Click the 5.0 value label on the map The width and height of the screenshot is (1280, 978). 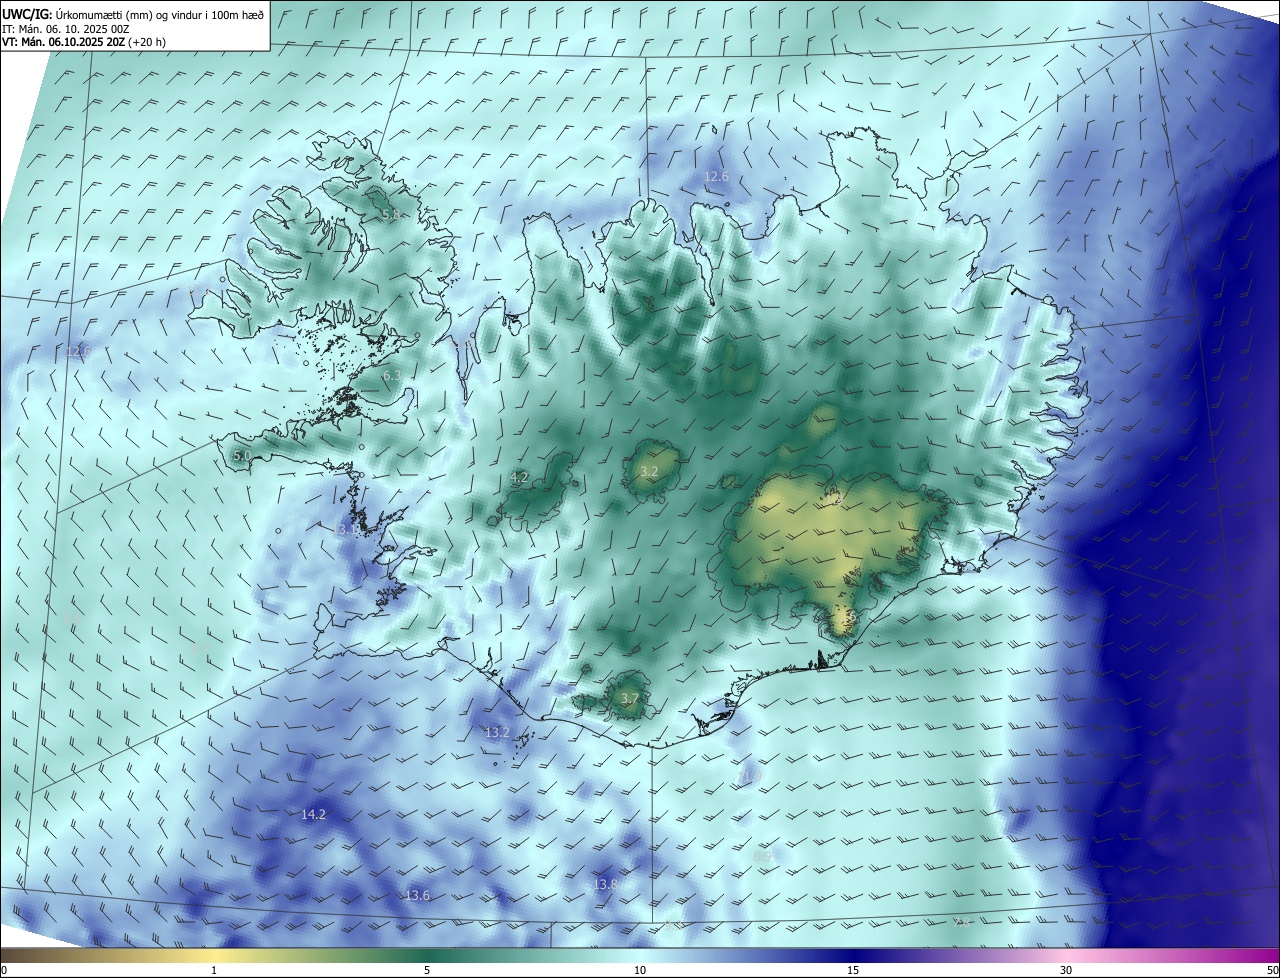[242, 455]
